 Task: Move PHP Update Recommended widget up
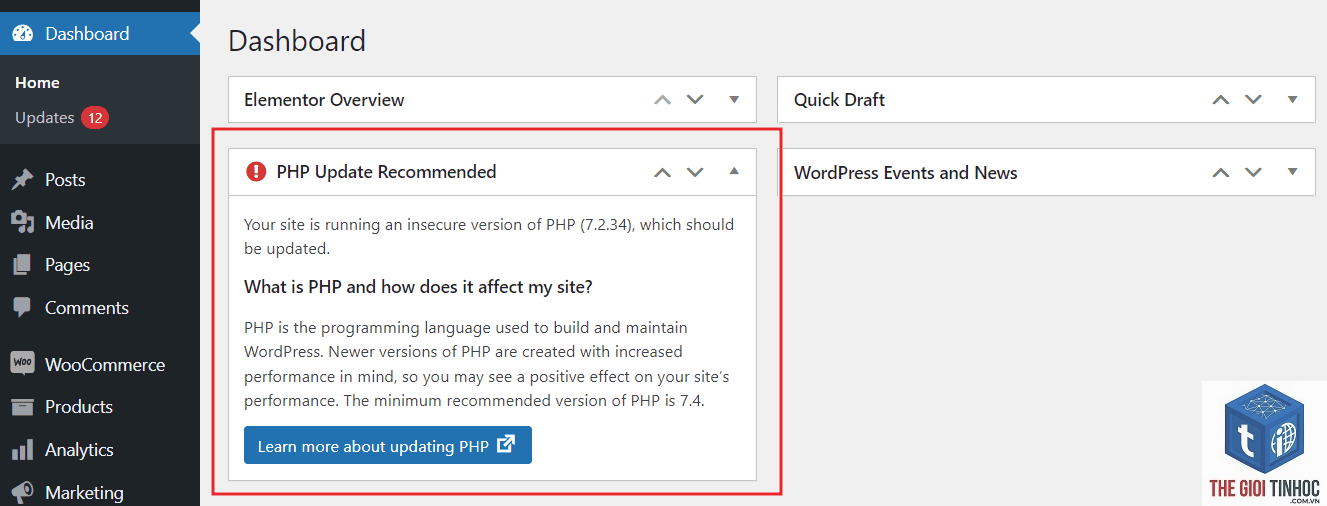pyautogui.click(x=662, y=172)
